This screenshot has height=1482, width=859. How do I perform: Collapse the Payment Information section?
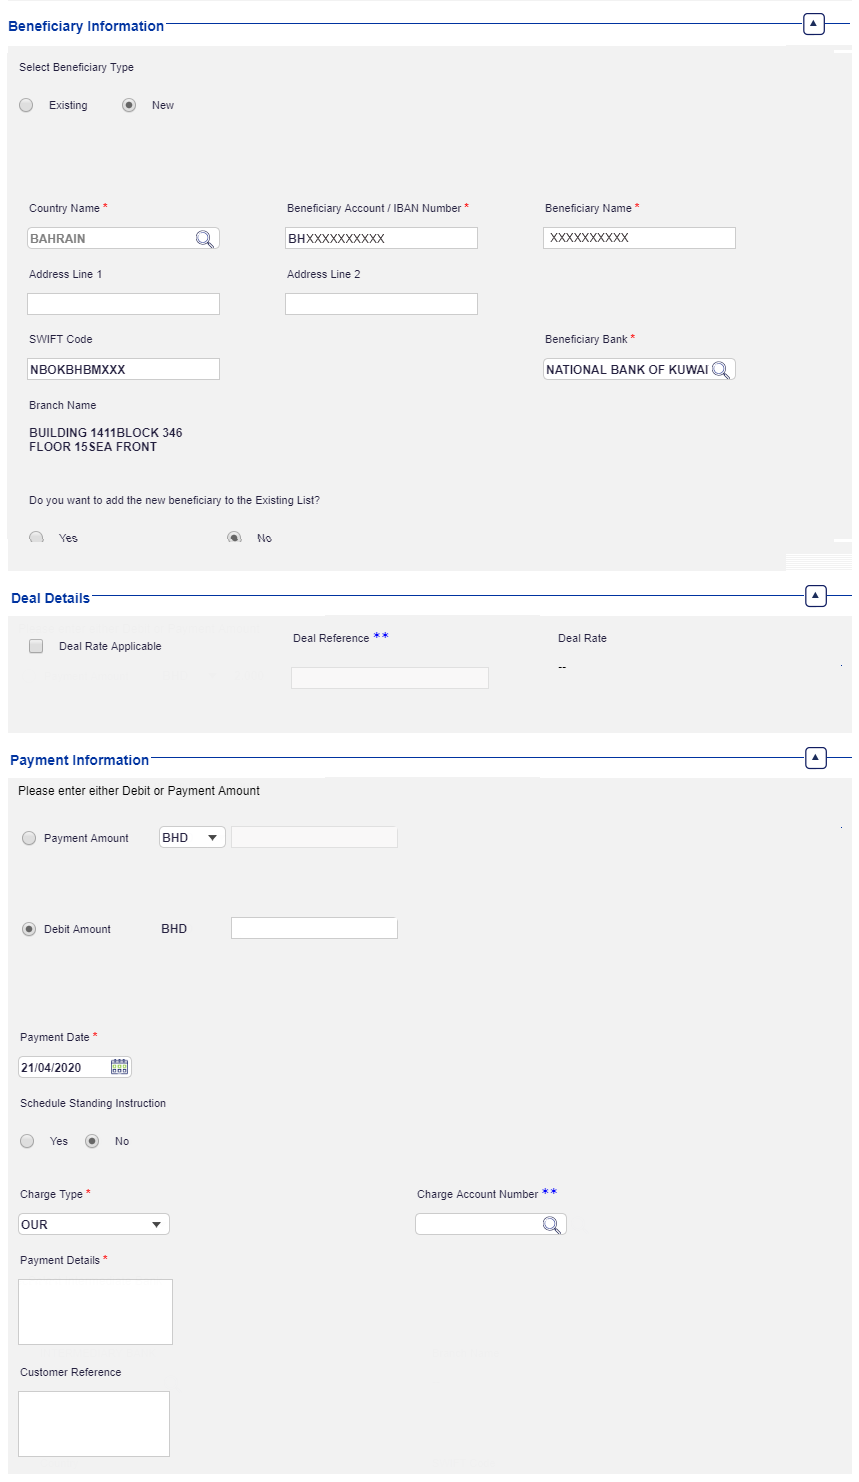pyautogui.click(x=816, y=759)
